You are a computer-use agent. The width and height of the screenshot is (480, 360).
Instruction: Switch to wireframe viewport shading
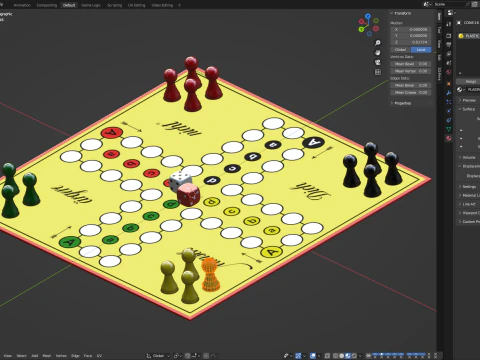coord(336,356)
